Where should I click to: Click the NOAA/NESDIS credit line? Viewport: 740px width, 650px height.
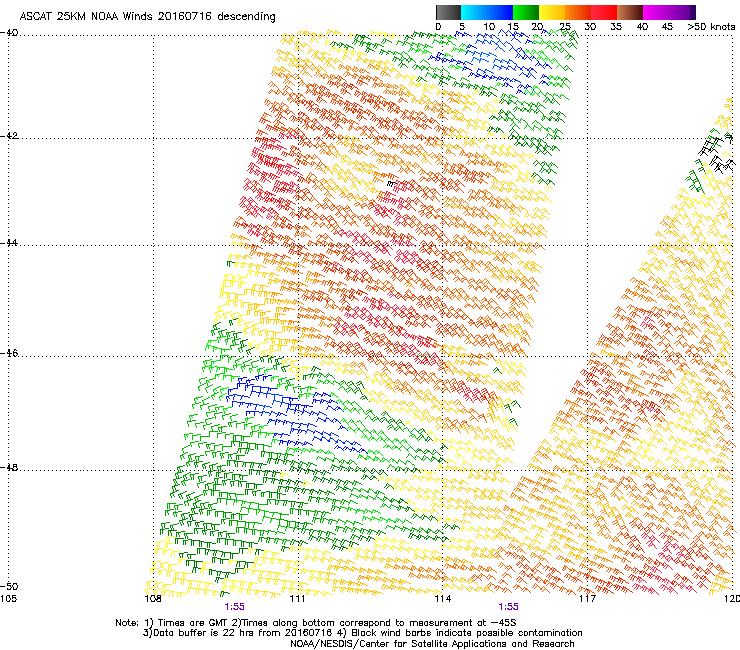[x=432, y=644]
